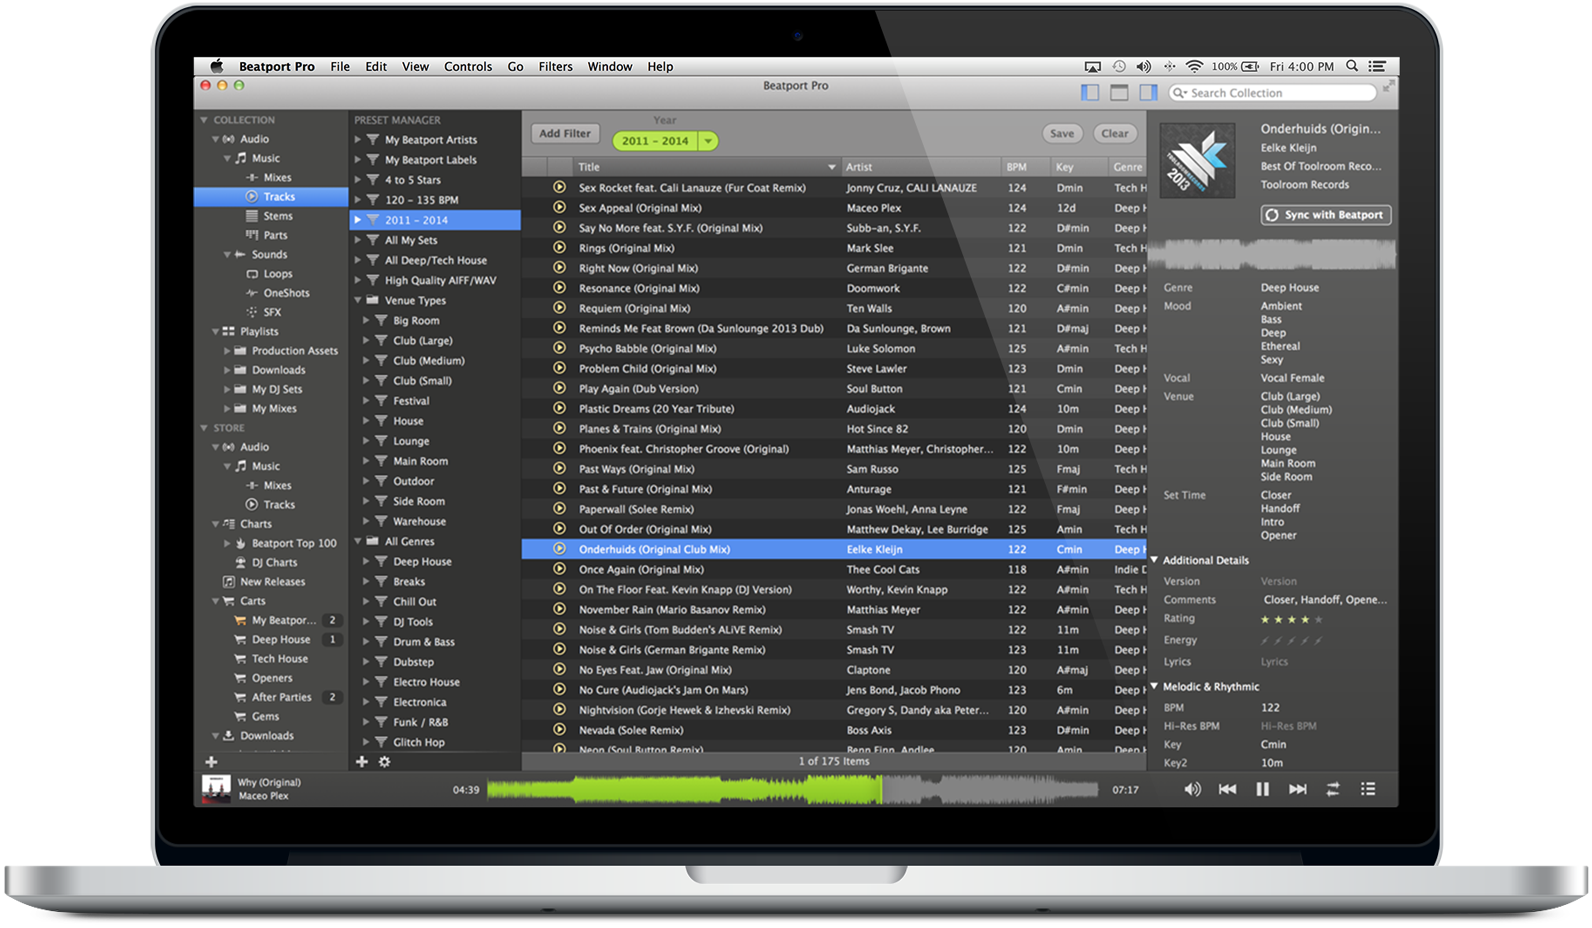This screenshot has width=1592, height=928.
Task: Toggle the right details panel view
Action: click(1148, 93)
